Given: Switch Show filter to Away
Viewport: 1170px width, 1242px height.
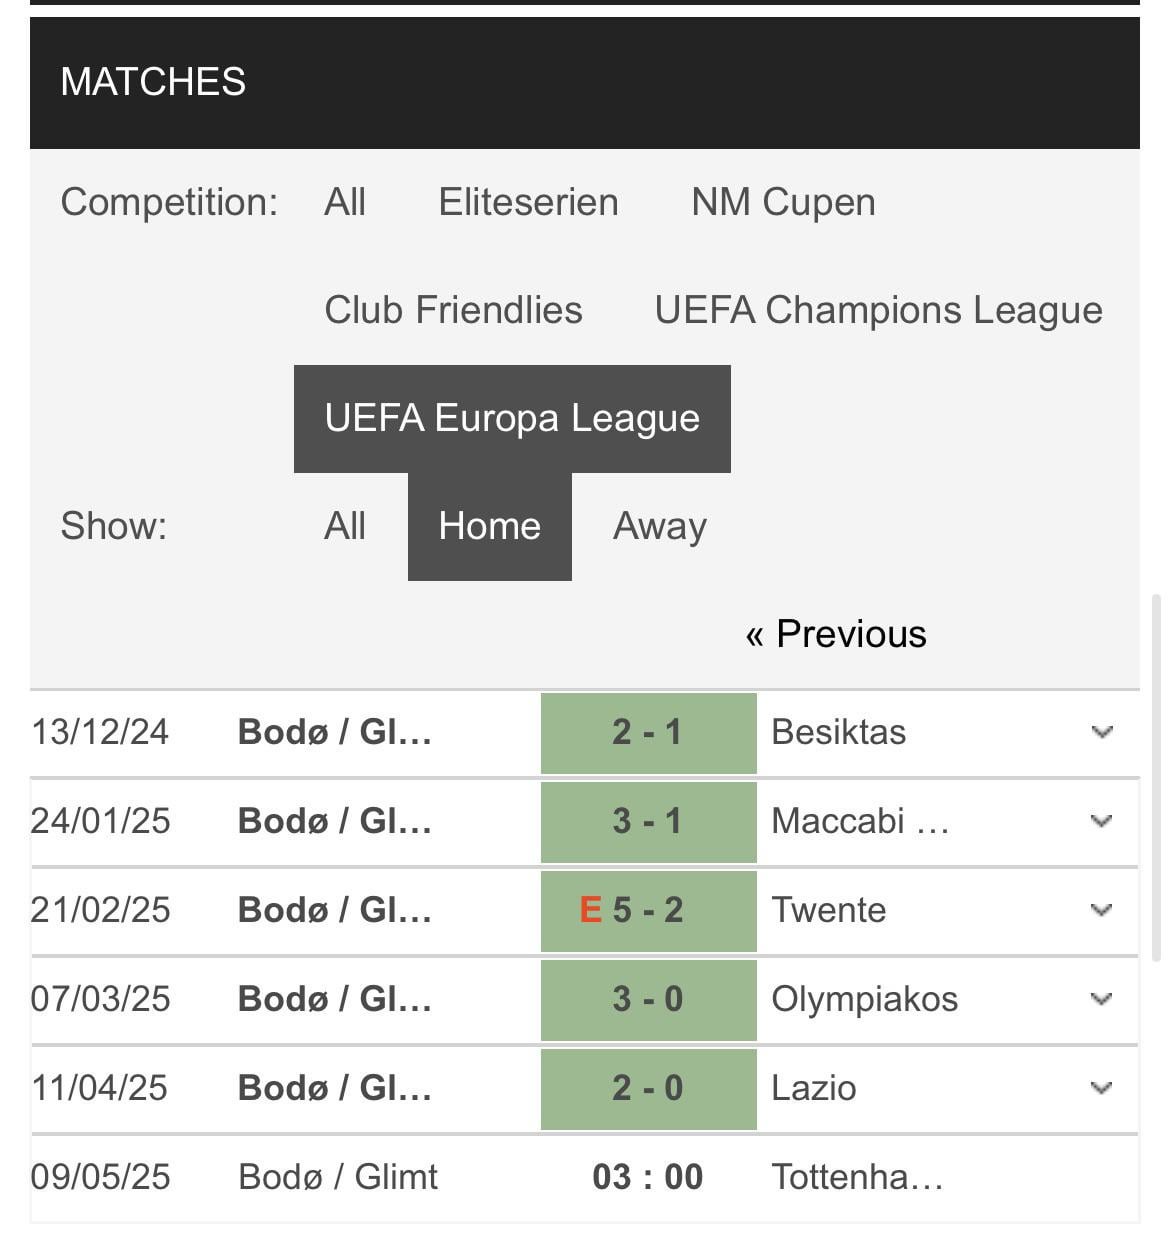Looking at the screenshot, I should (x=659, y=525).
